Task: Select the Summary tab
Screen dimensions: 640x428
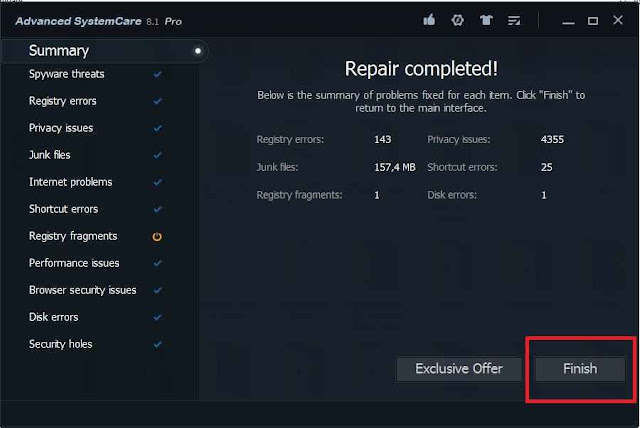Action: tap(105, 51)
